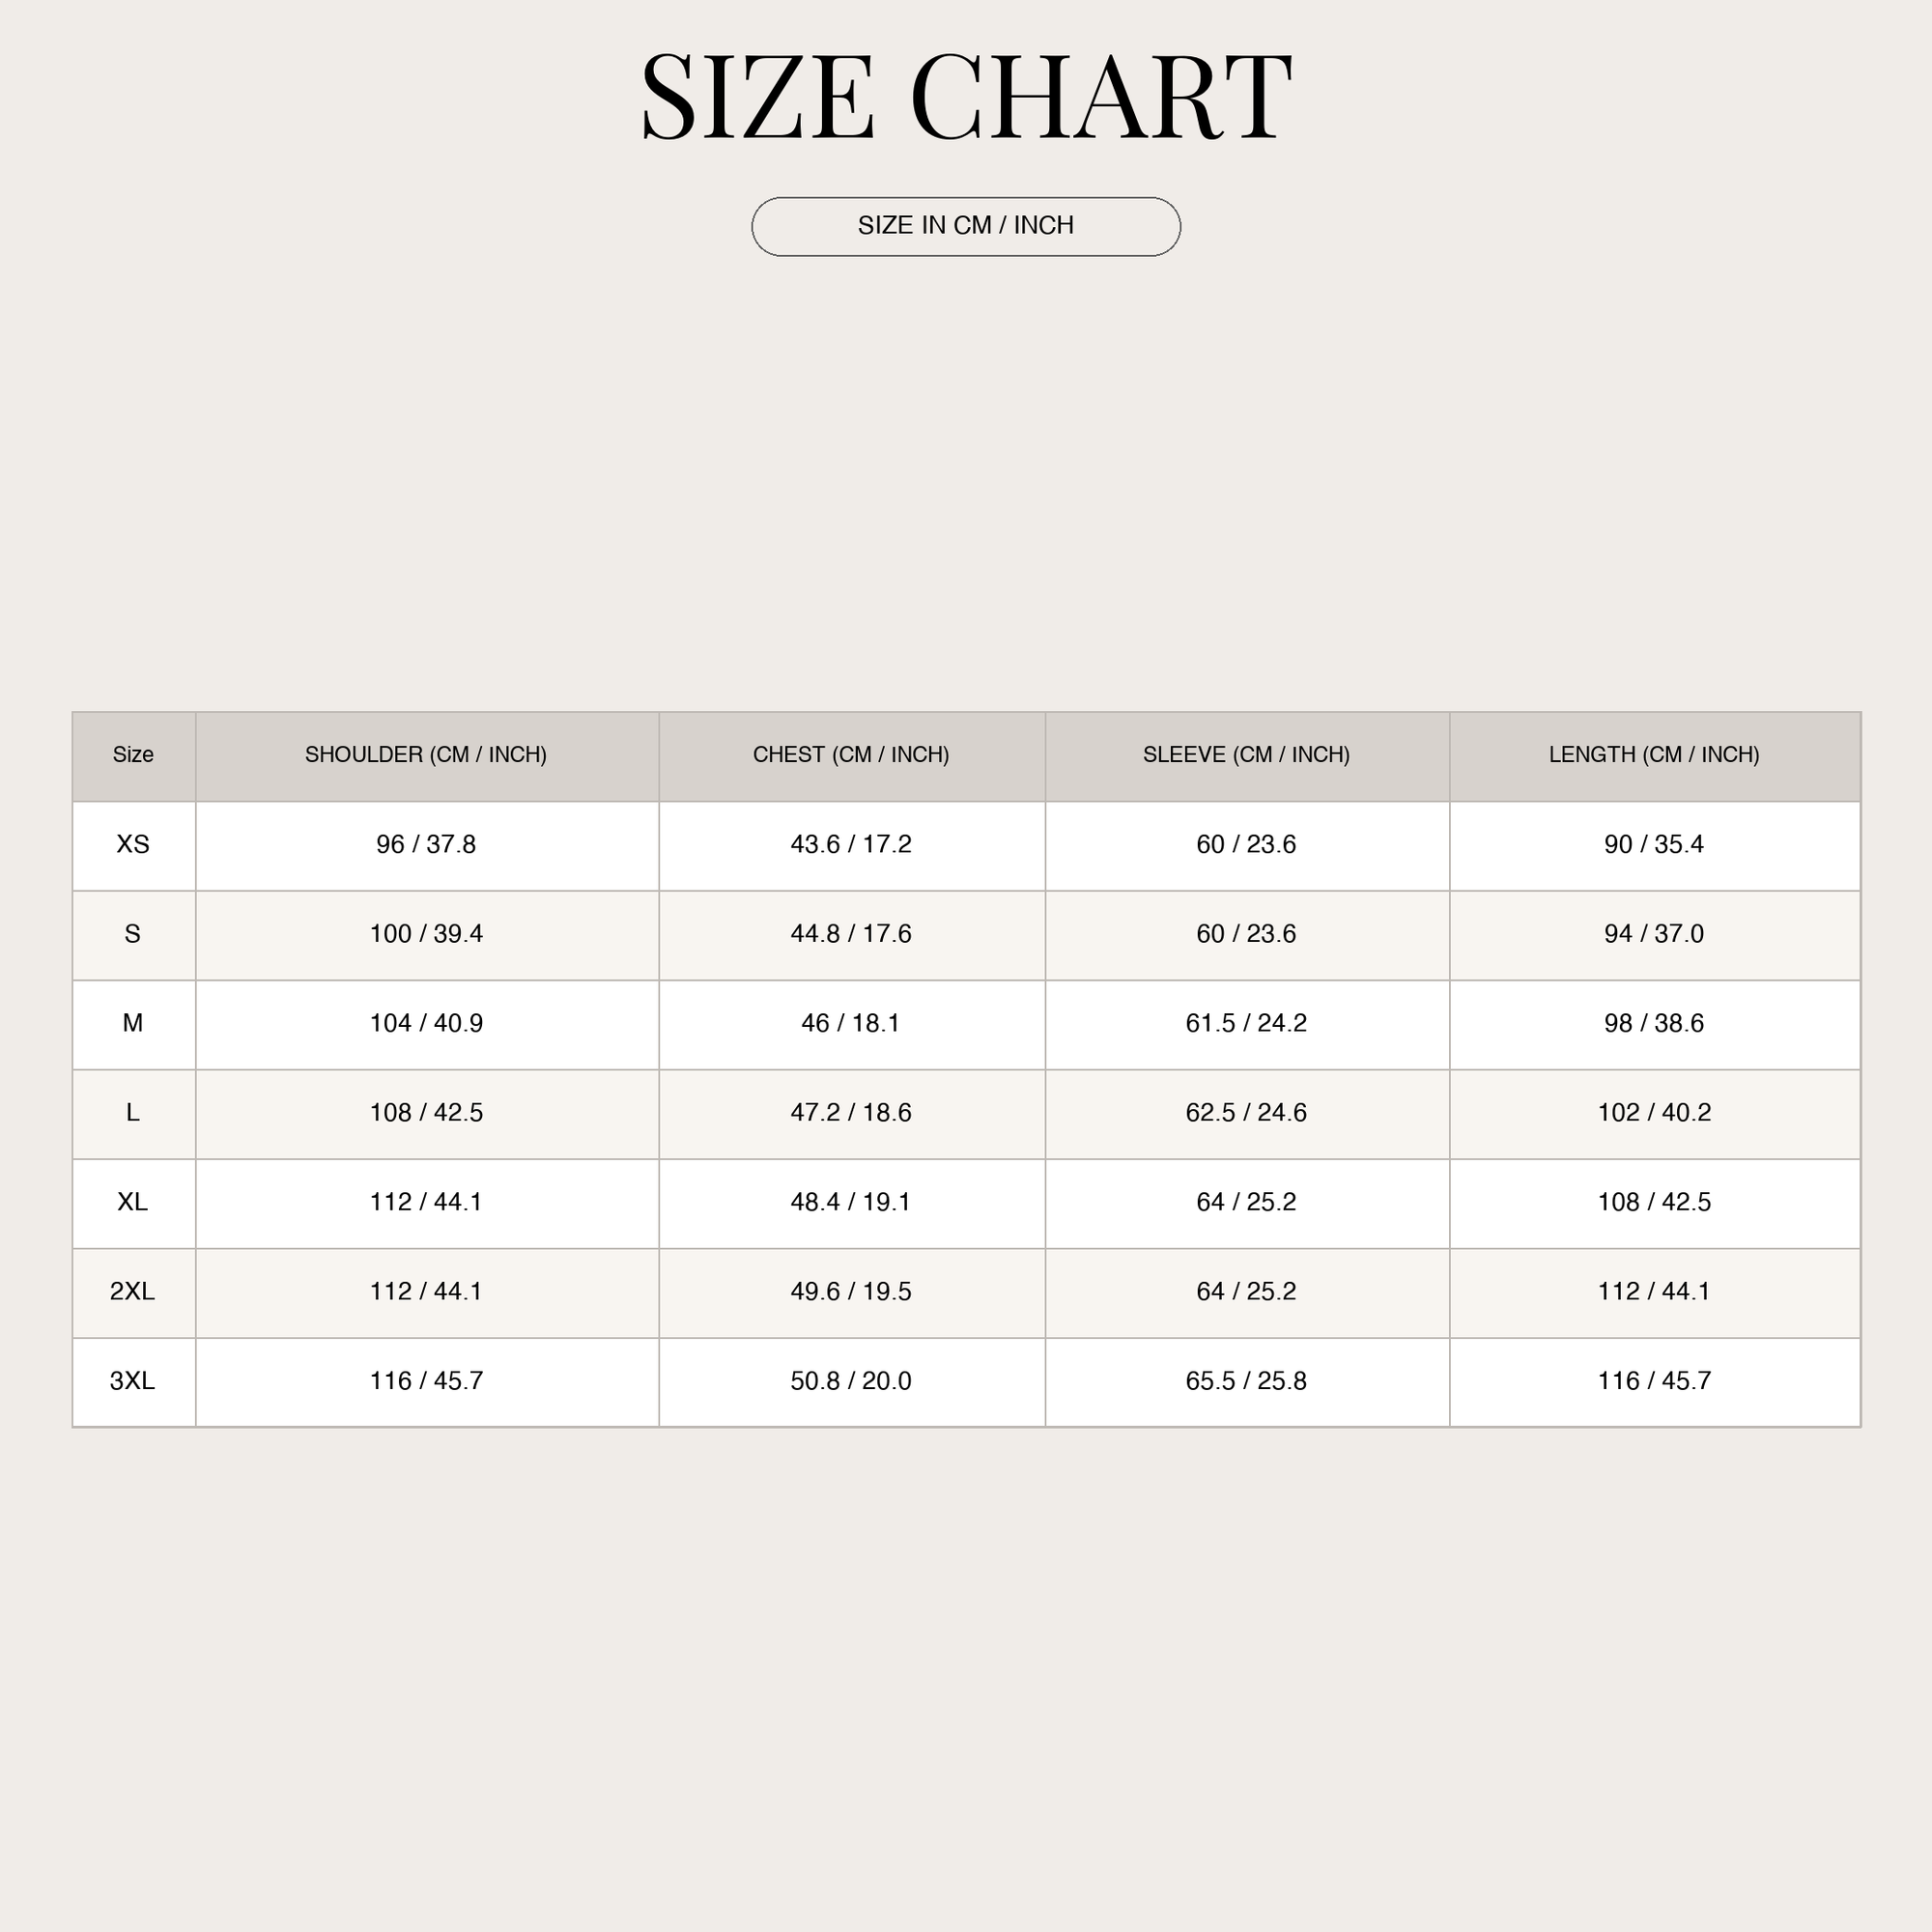Select the LENGTH (CM / INCH) header

coord(1654,755)
